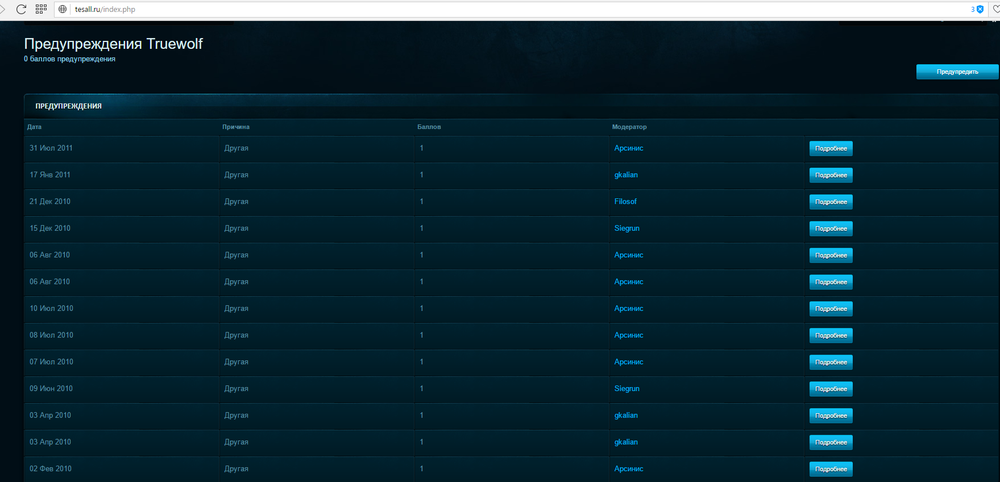Open Подробнее for the 21 Дек 2010 warning
This screenshot has width=1000, height=482.
(x=831, y=202)
